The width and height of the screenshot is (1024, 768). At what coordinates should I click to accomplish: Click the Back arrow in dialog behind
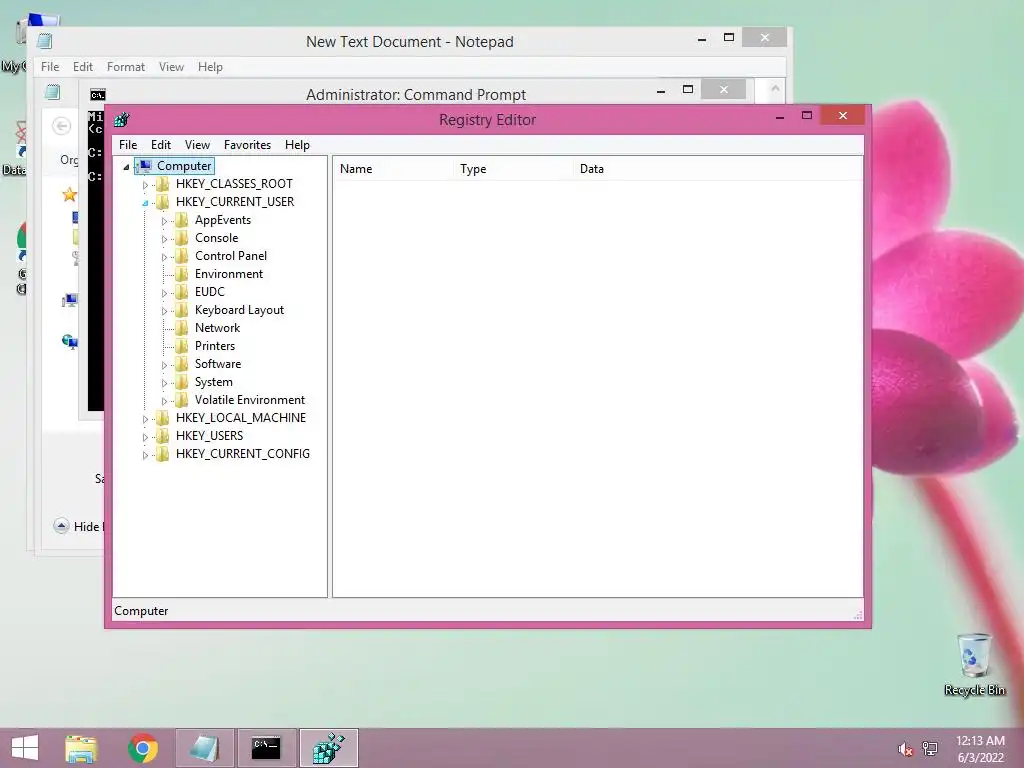pos(61,126)
